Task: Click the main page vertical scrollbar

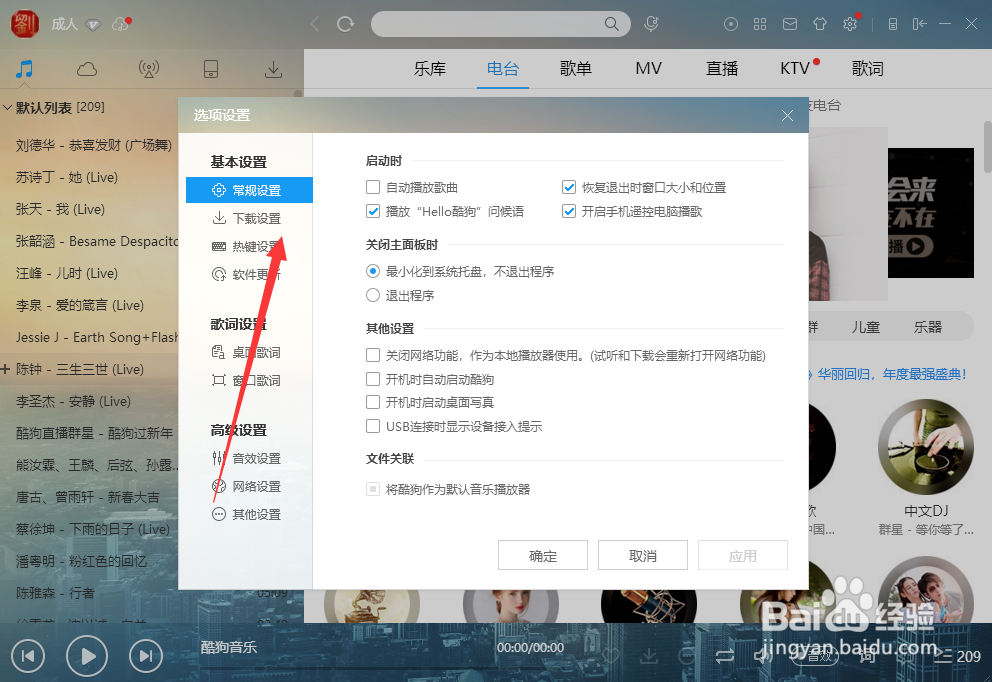Action: [x=988, y=147]
